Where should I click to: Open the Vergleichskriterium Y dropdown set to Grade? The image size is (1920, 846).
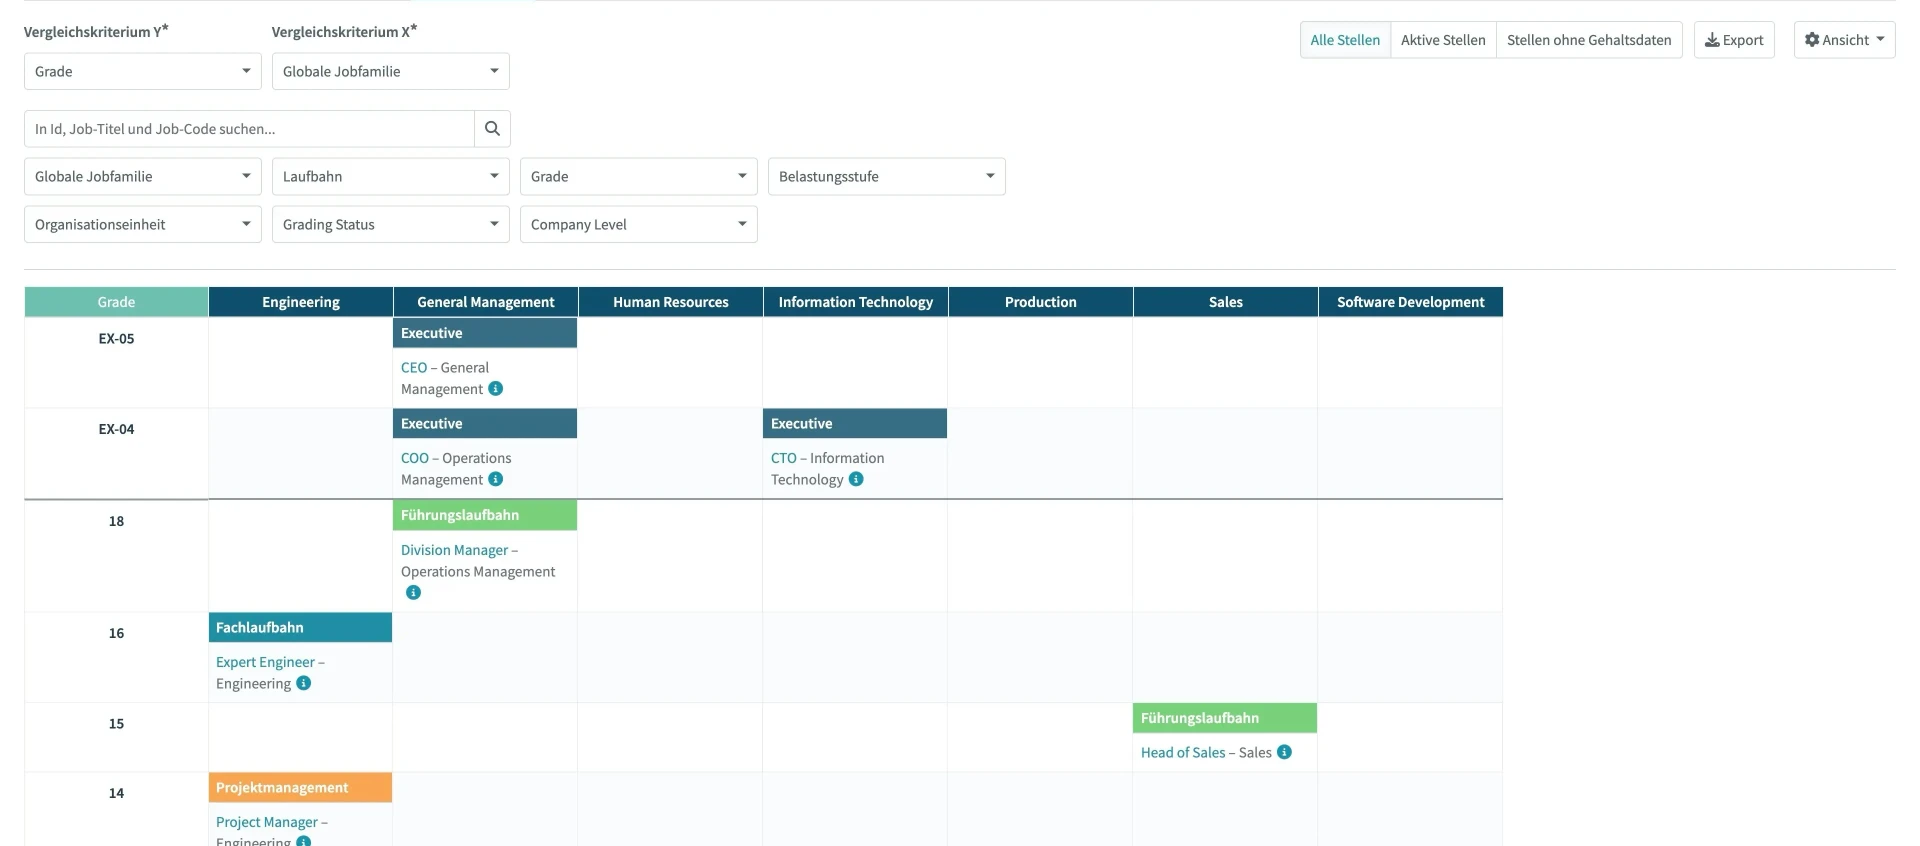coord(142,71)
